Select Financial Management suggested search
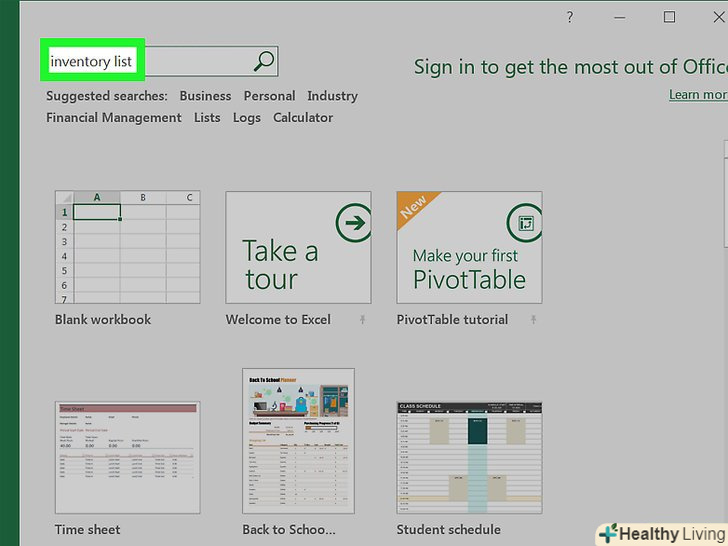The image size is (728, 546). [114, 118]
